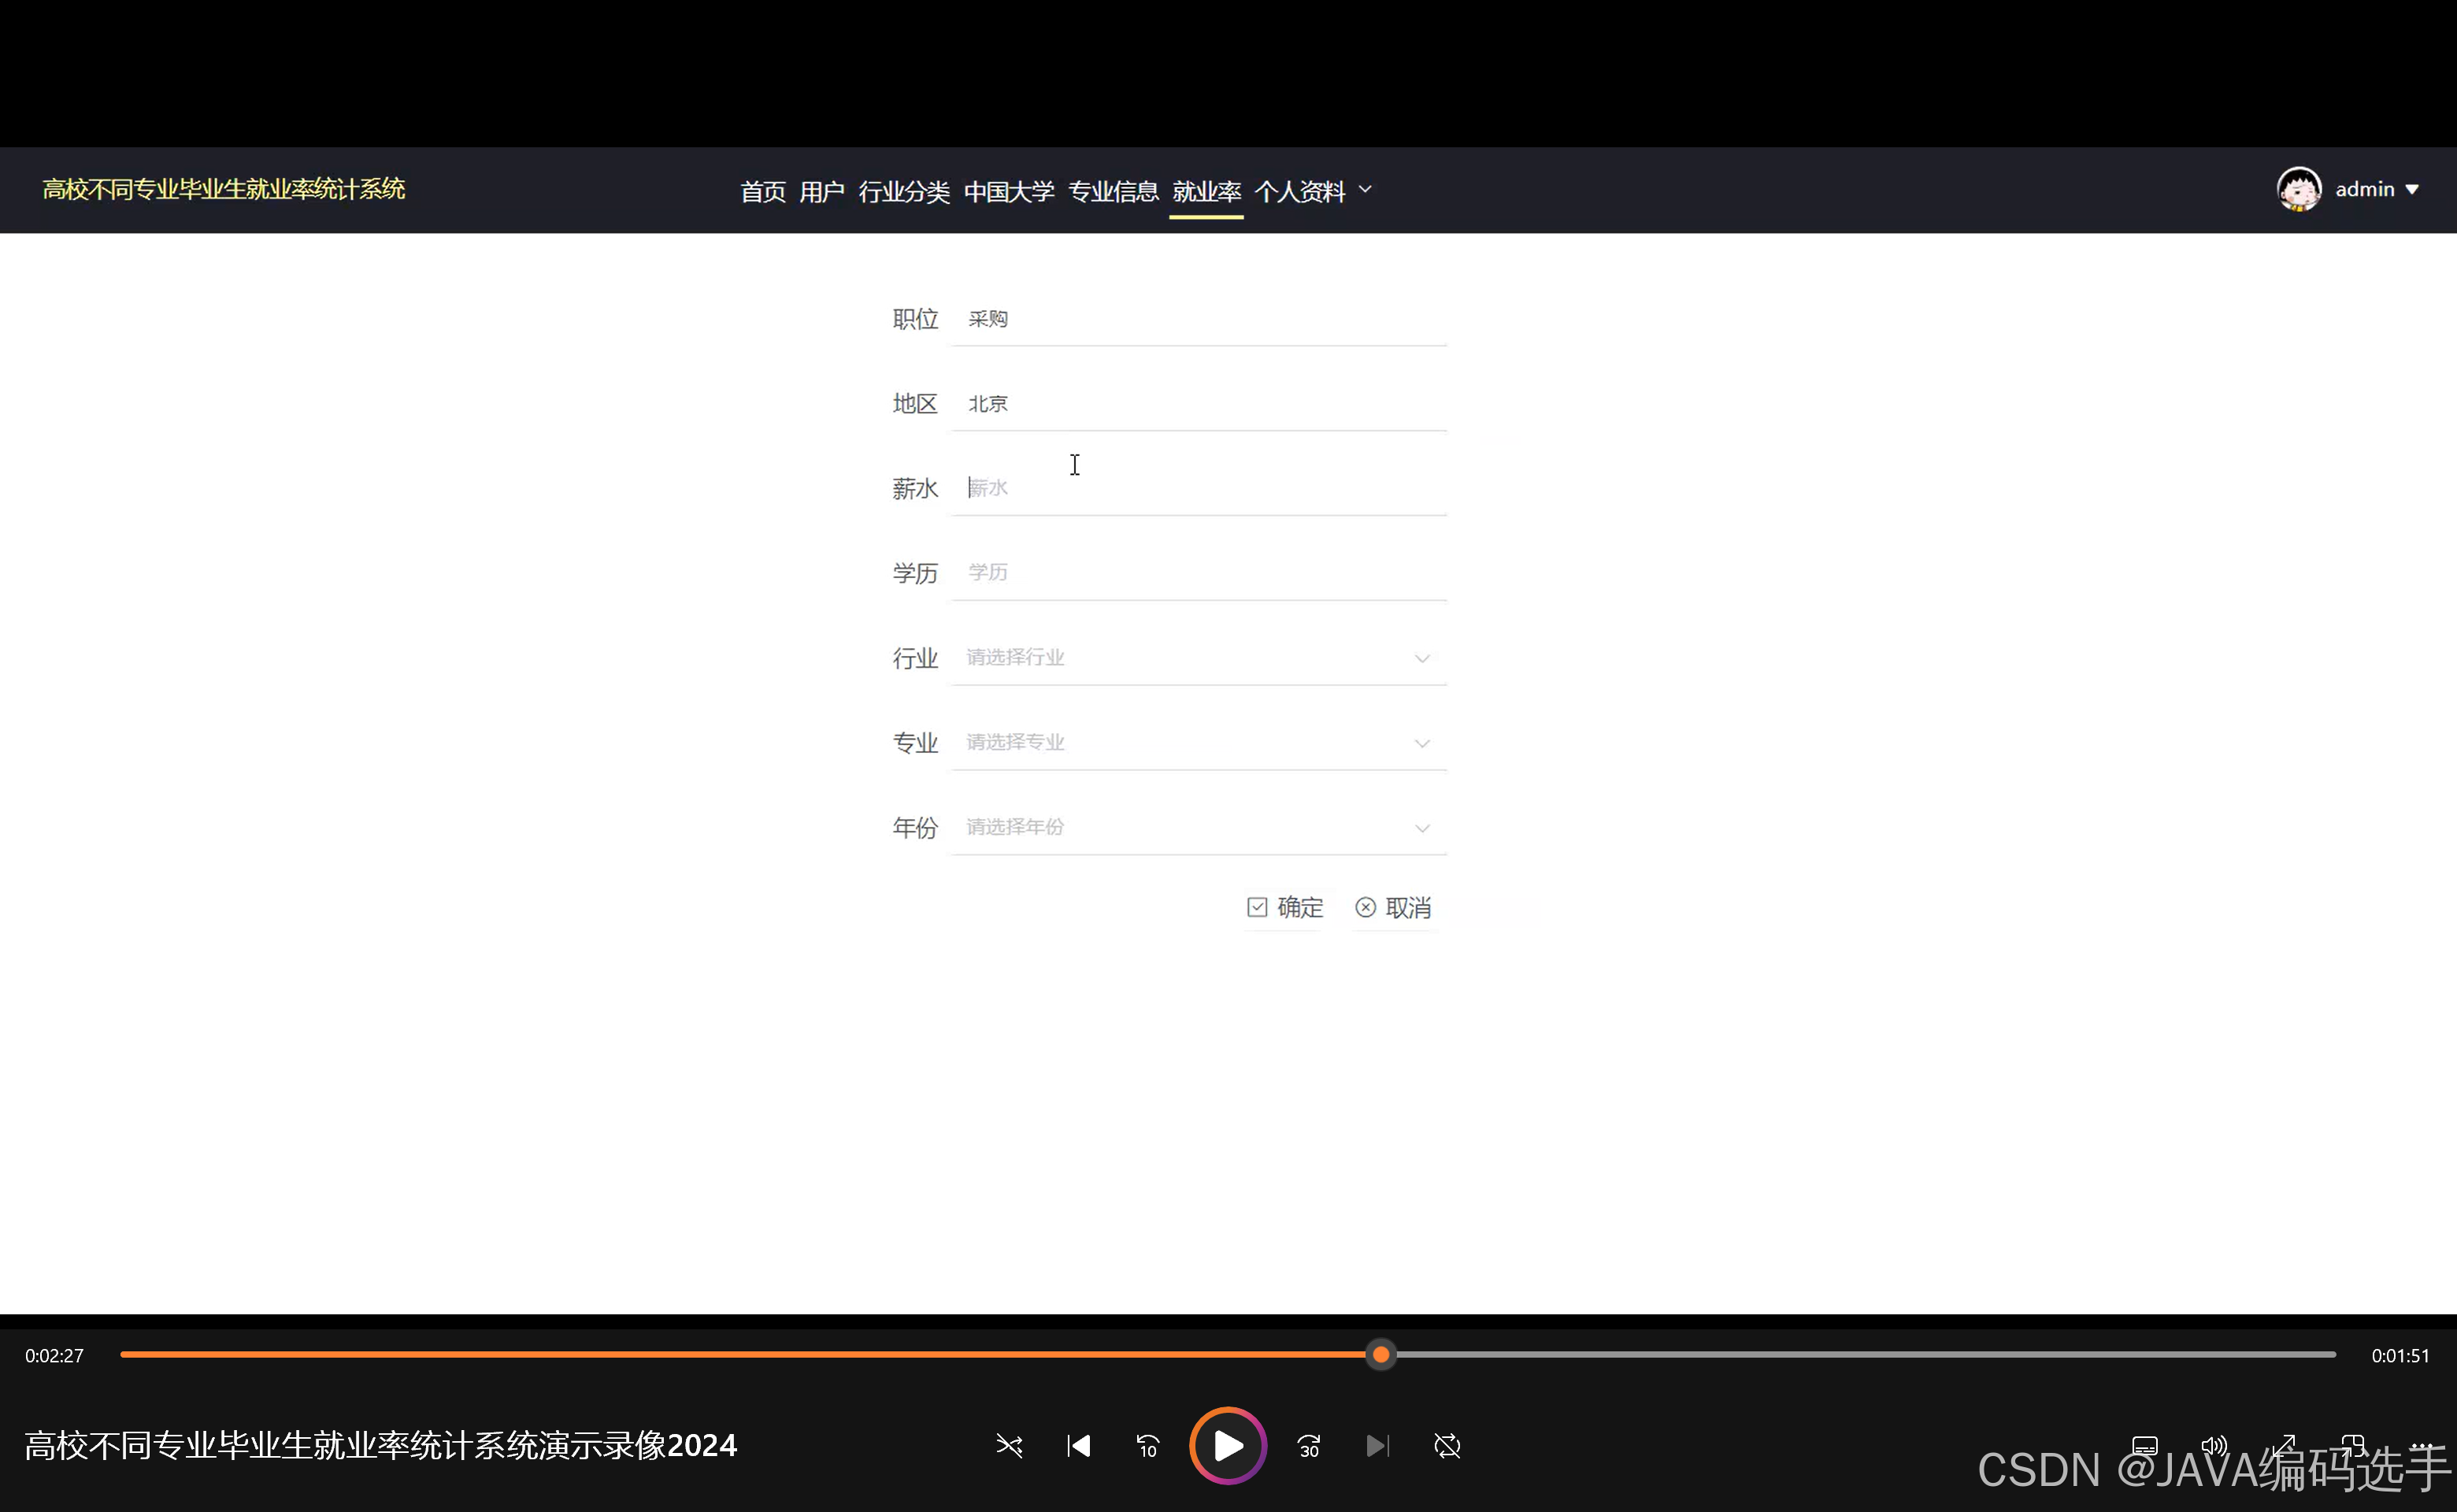
Task: Click the cancel 取消 circle-x icon
Action: [x=1365, y=907]
